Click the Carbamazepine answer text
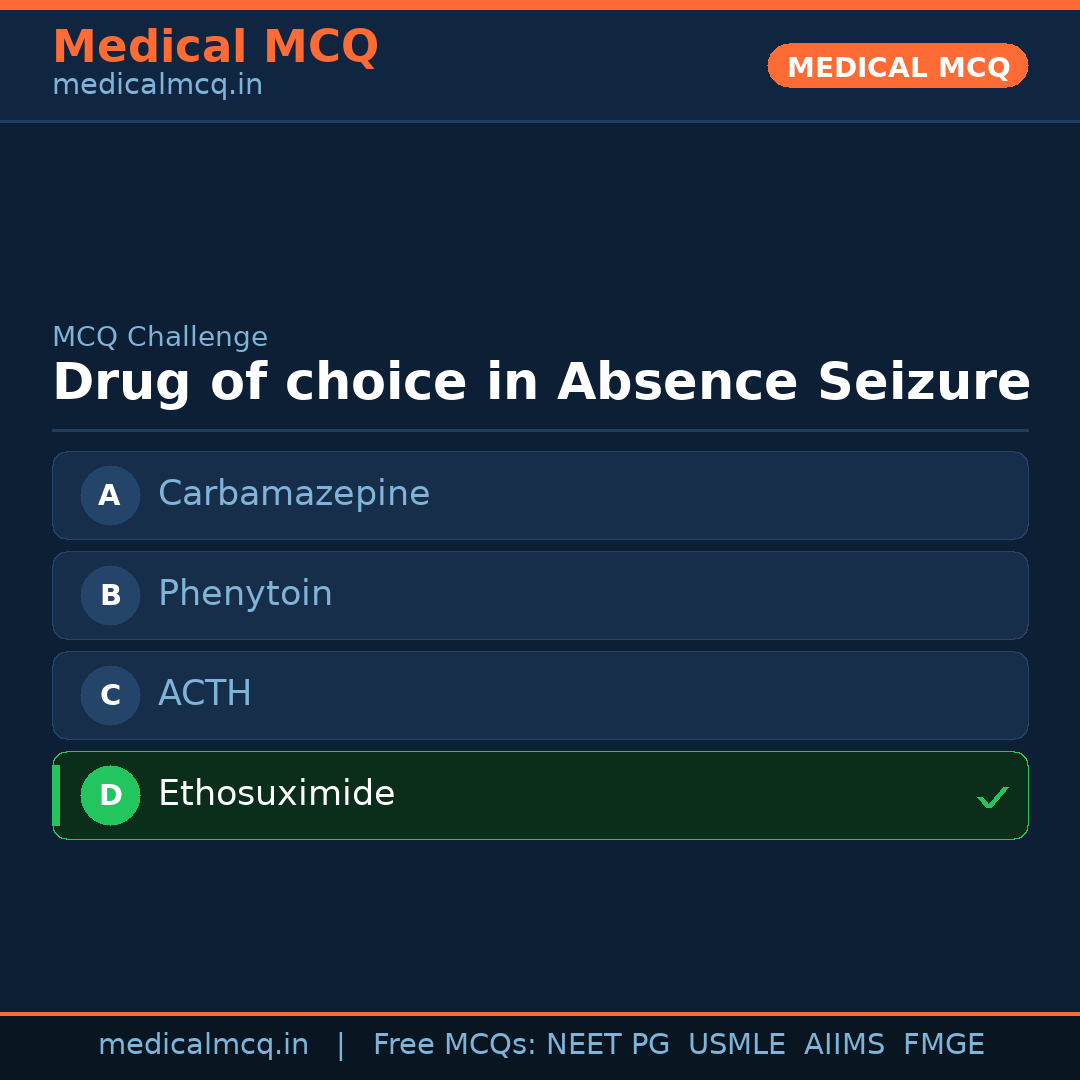Screen dimensions: 1080x1080 (x=294, y=494)
